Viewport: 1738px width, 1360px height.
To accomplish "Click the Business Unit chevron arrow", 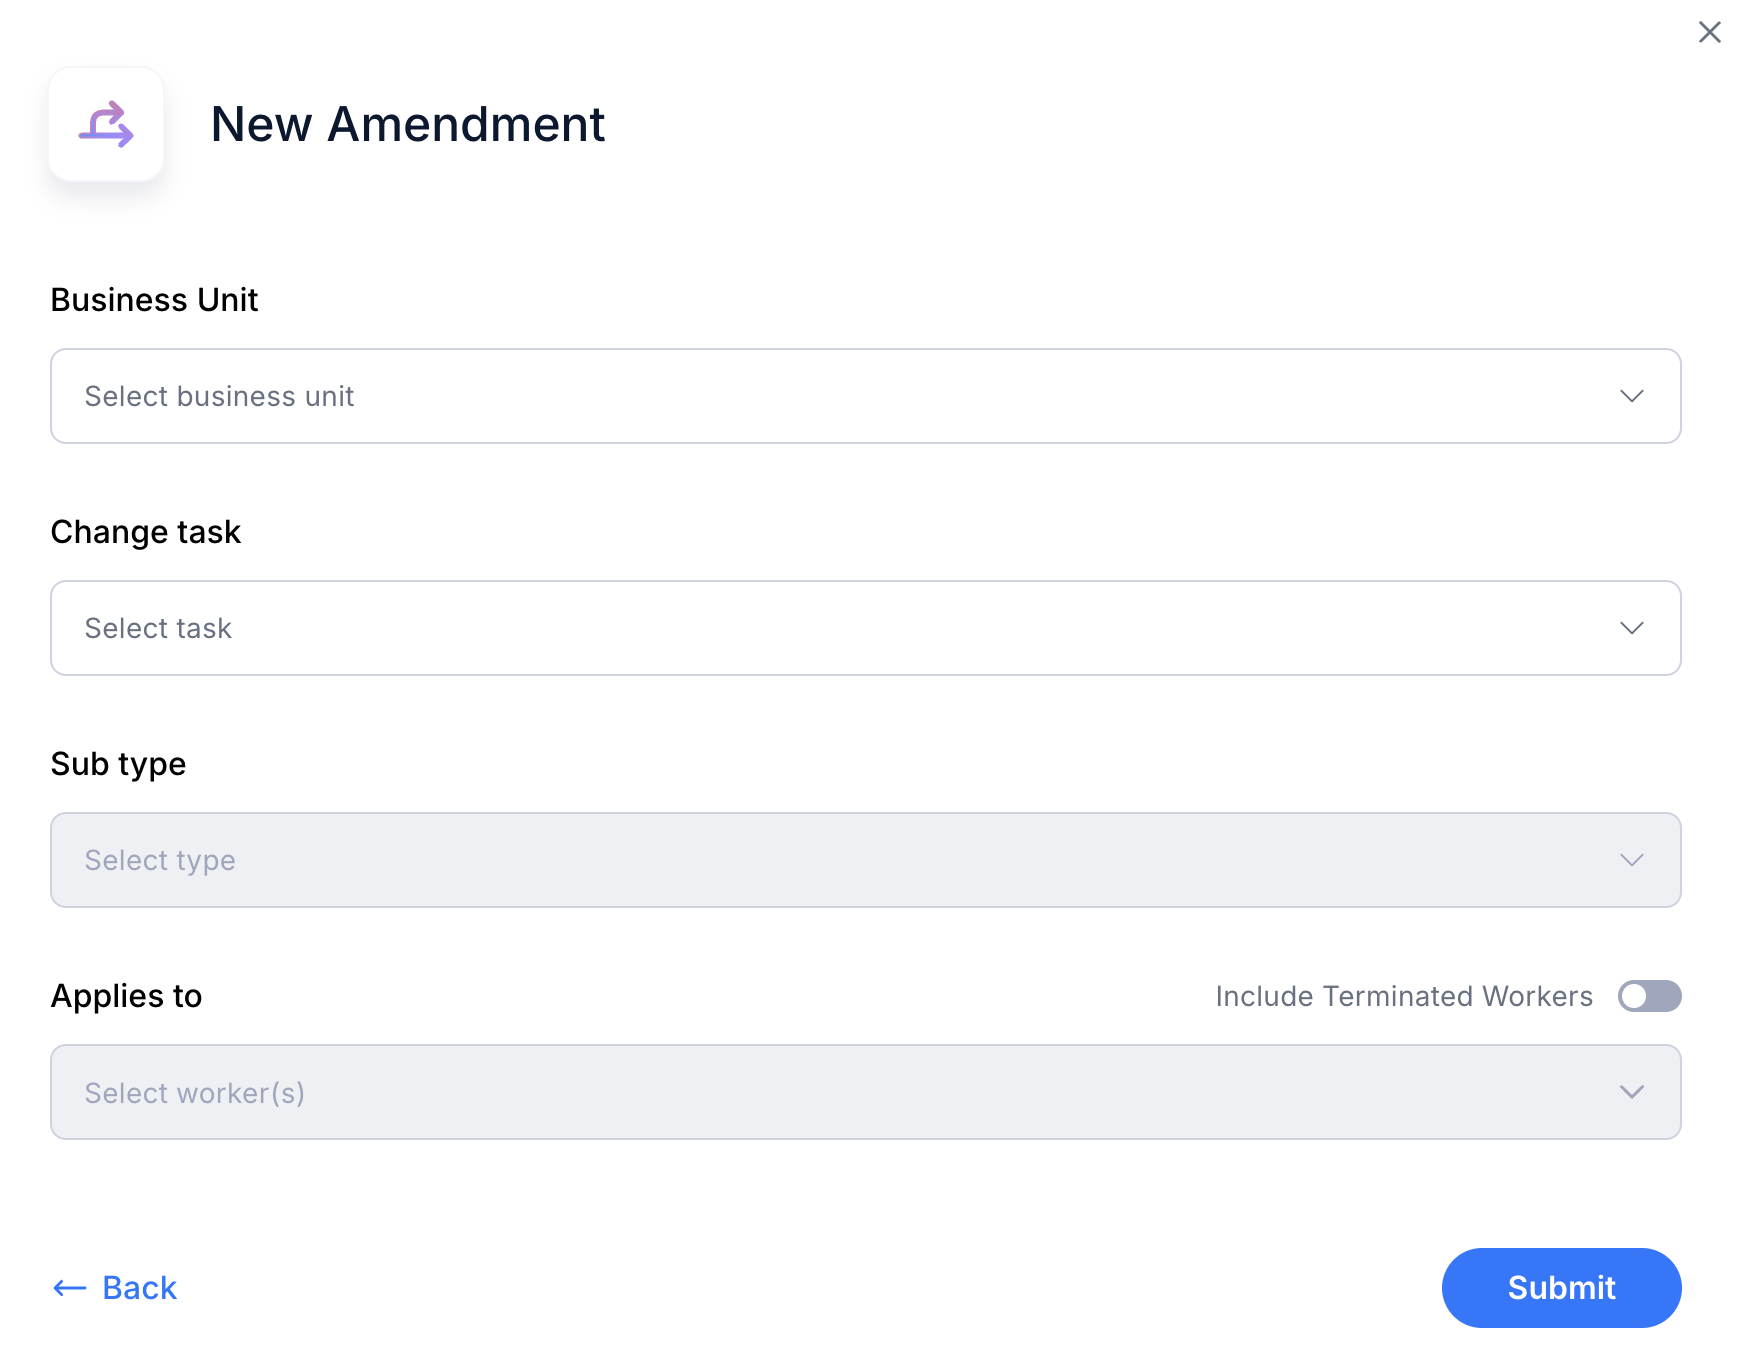I will coord(1631,396).
